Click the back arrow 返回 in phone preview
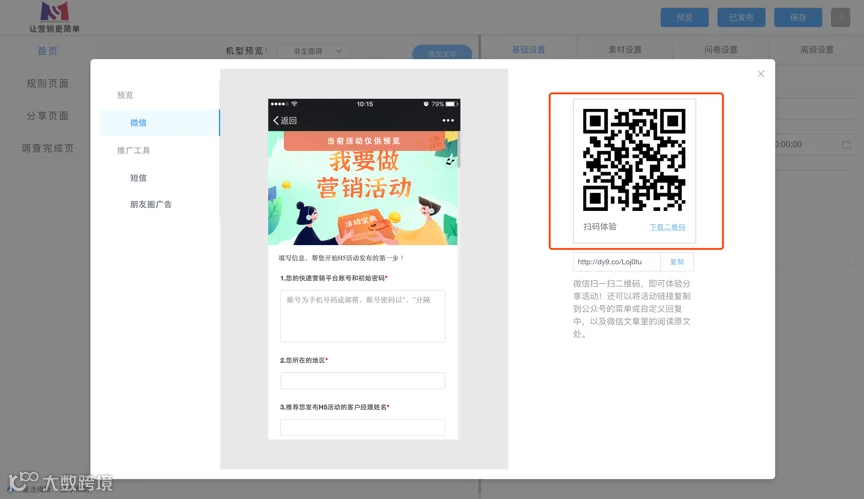The height and width of the screenshot is (499, 864). click(x=285, y=120)
